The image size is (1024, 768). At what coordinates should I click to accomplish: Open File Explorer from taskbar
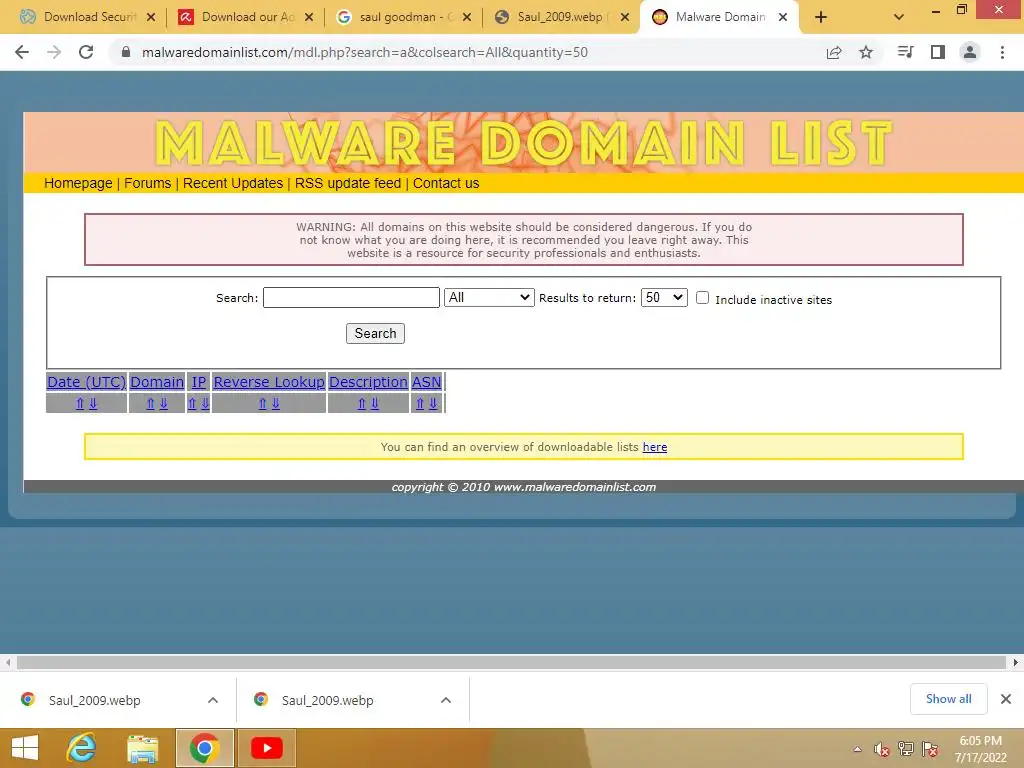[x=142, y=748]
